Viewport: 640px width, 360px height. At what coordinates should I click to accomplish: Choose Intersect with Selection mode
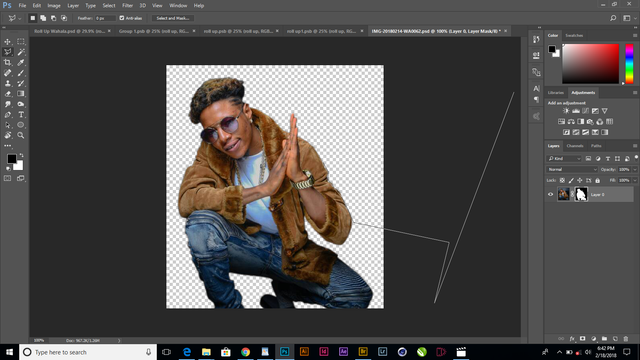pos(64,18)
